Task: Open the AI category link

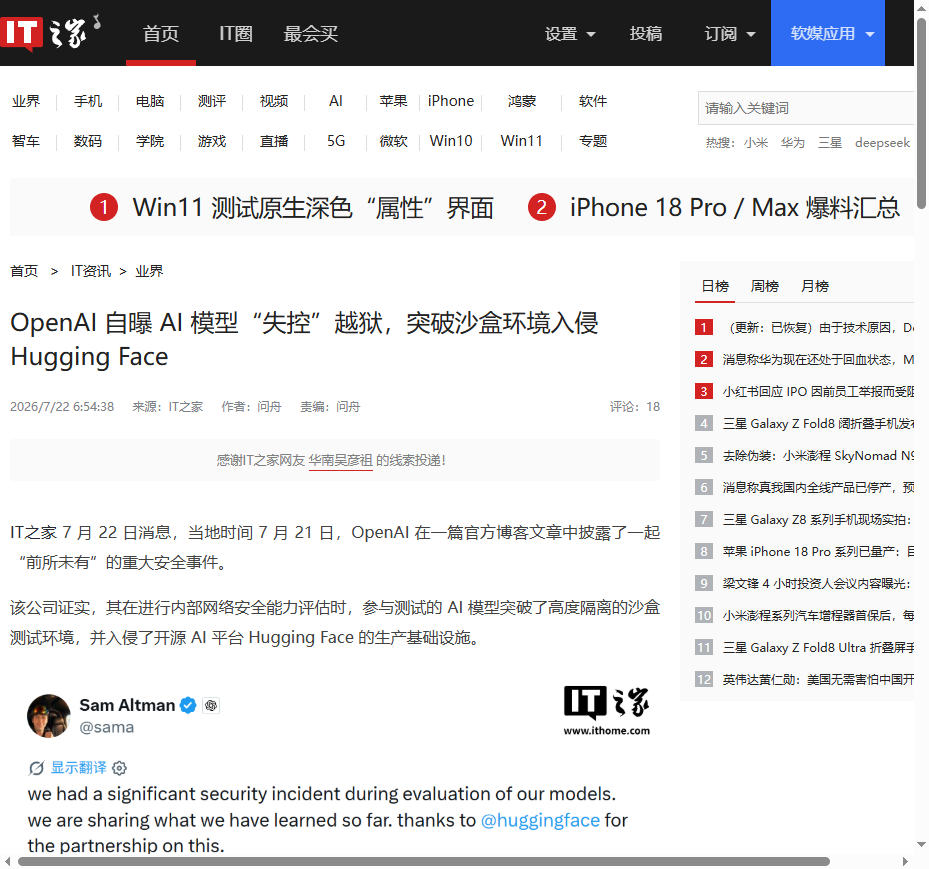Action: tap(336, 101)
